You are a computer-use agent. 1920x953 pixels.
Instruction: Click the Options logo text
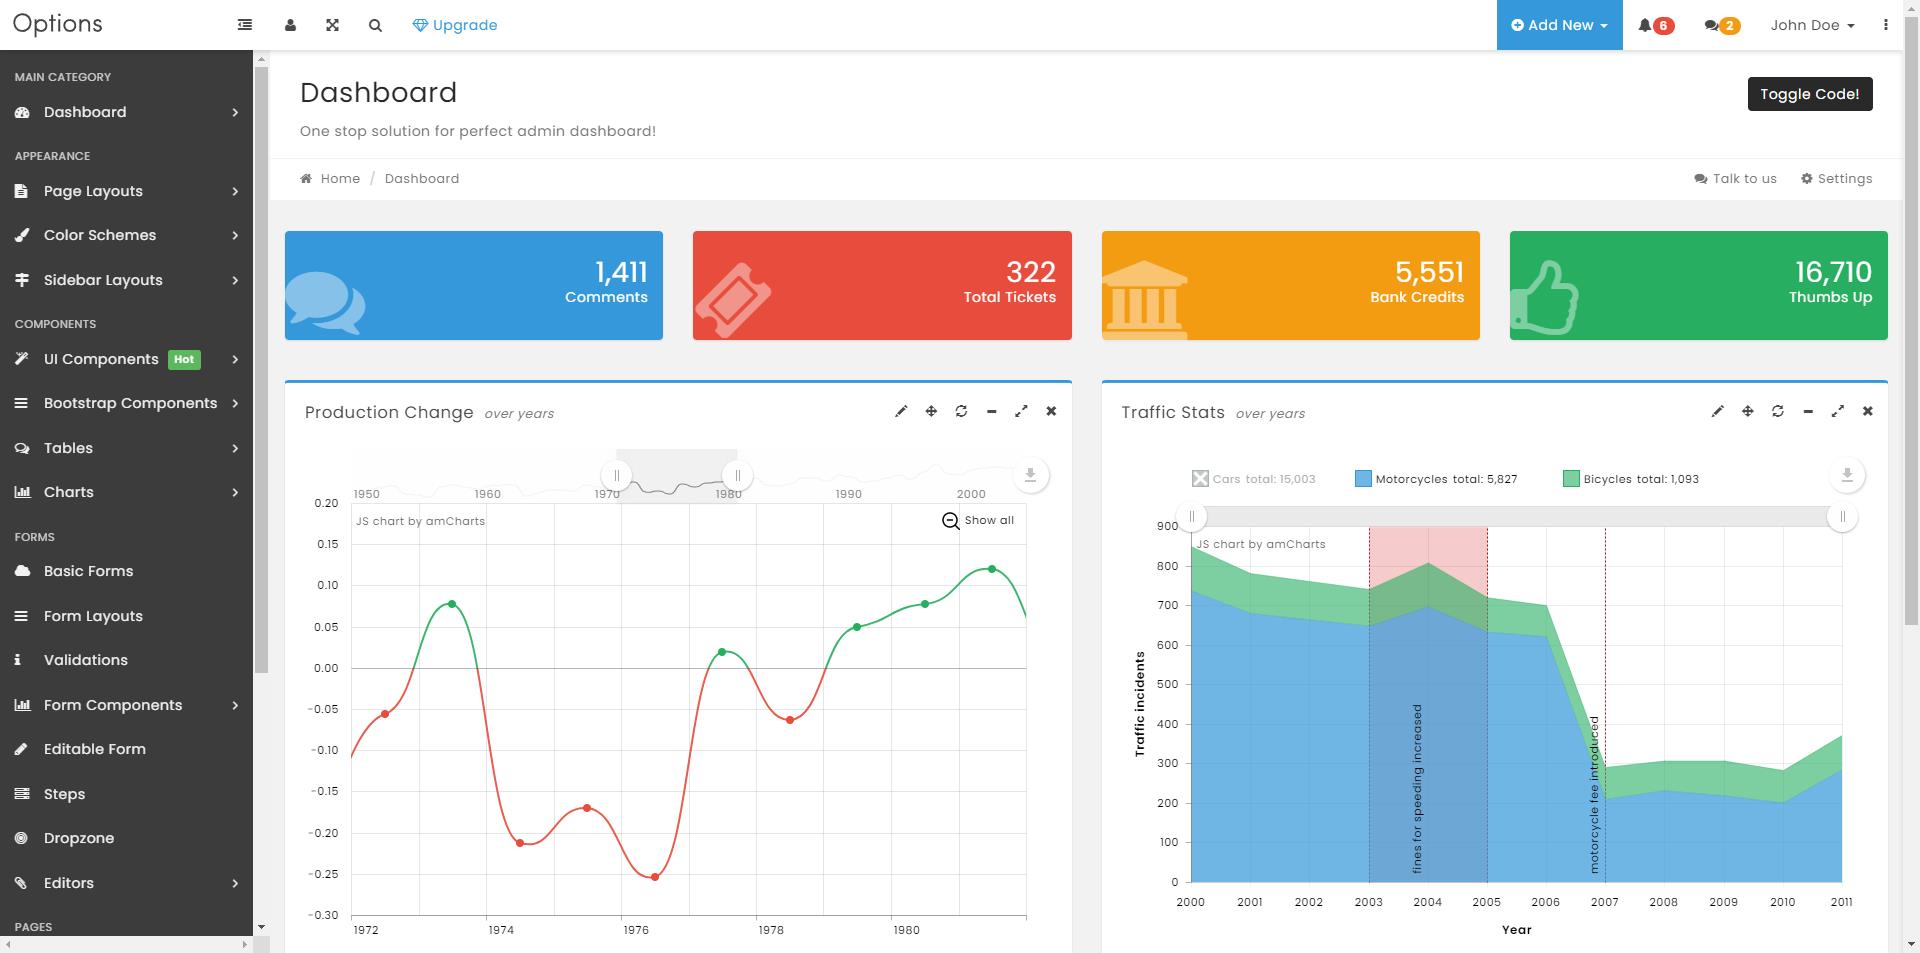tap(58, 24)
